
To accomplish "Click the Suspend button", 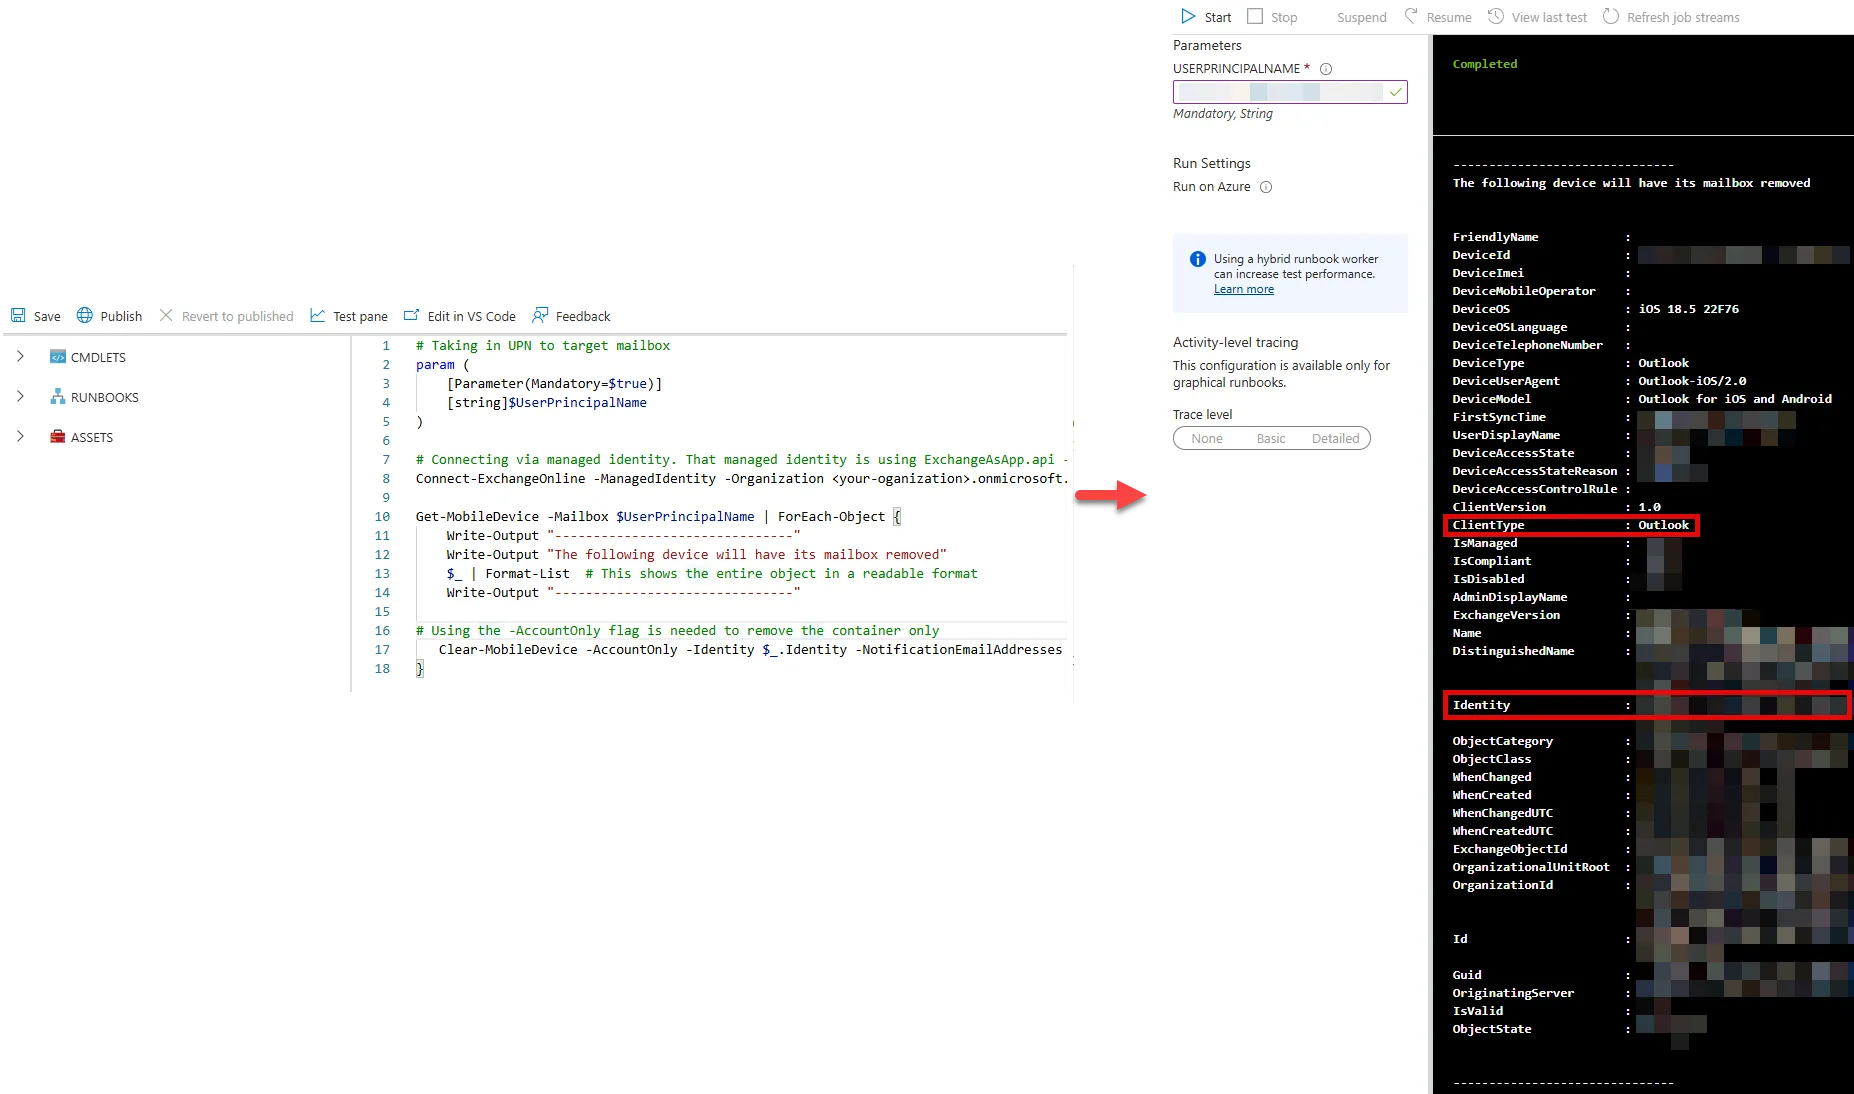I will 1360,16.
